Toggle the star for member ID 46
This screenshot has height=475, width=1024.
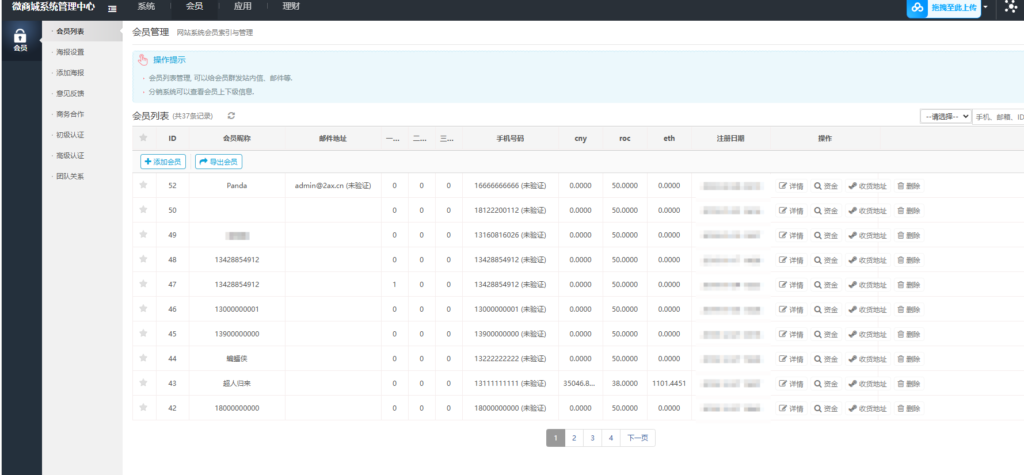pyautogui.click(x=144, y=309)
